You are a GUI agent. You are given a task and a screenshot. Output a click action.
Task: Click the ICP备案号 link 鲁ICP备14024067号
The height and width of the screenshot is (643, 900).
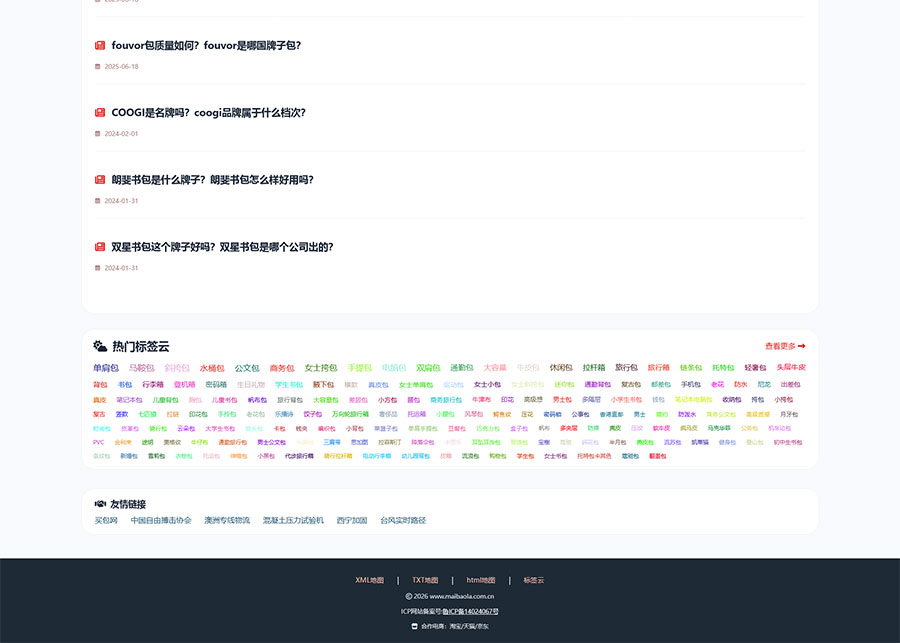point(470,611)
